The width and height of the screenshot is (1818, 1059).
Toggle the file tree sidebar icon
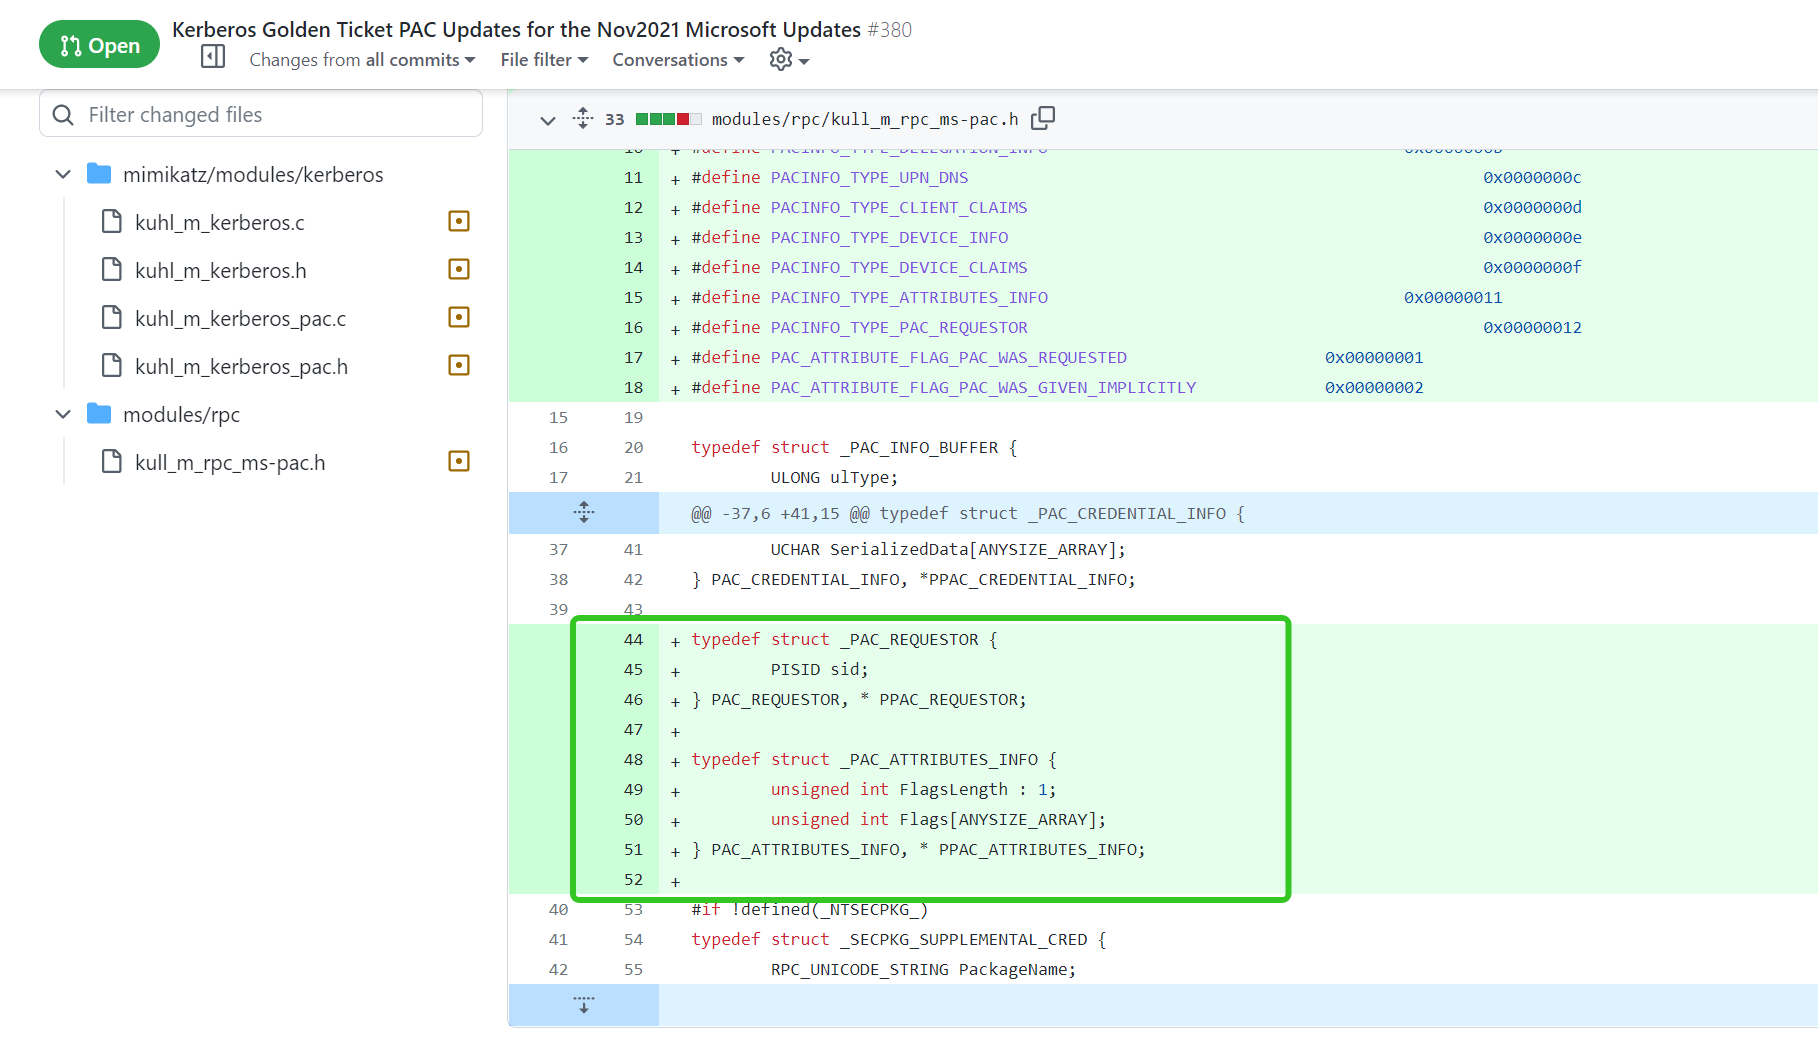[x=213, y=57]
